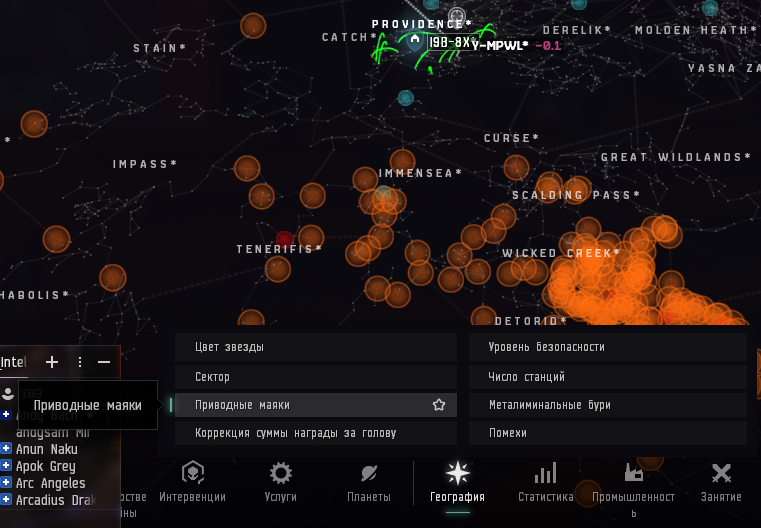Minimize the Intel window with dash icon
The width and height of the screenshot is (761, 528).
[x=104, y=362]
